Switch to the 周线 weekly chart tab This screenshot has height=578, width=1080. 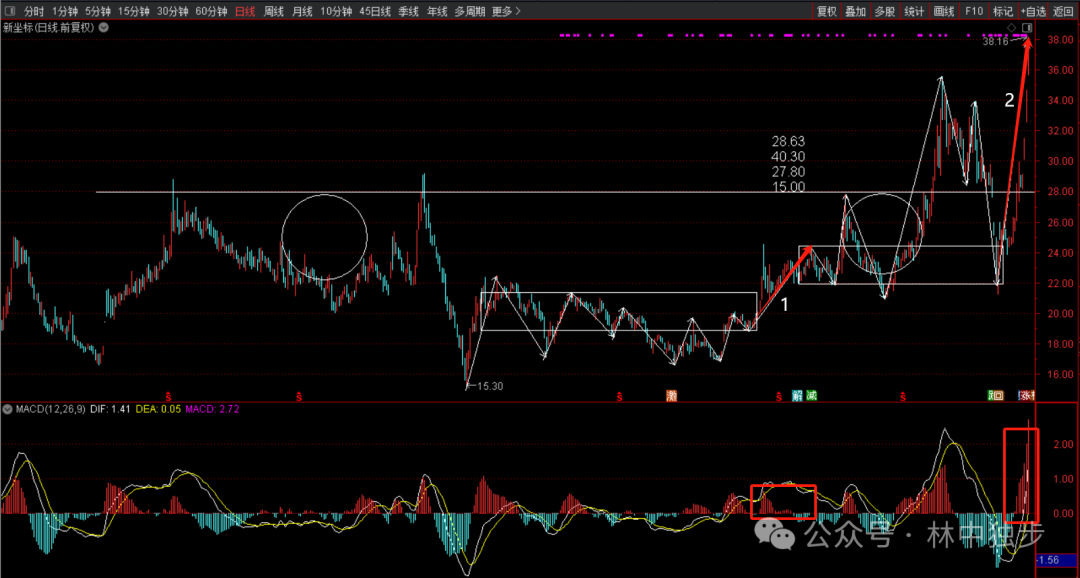point(274,11)
